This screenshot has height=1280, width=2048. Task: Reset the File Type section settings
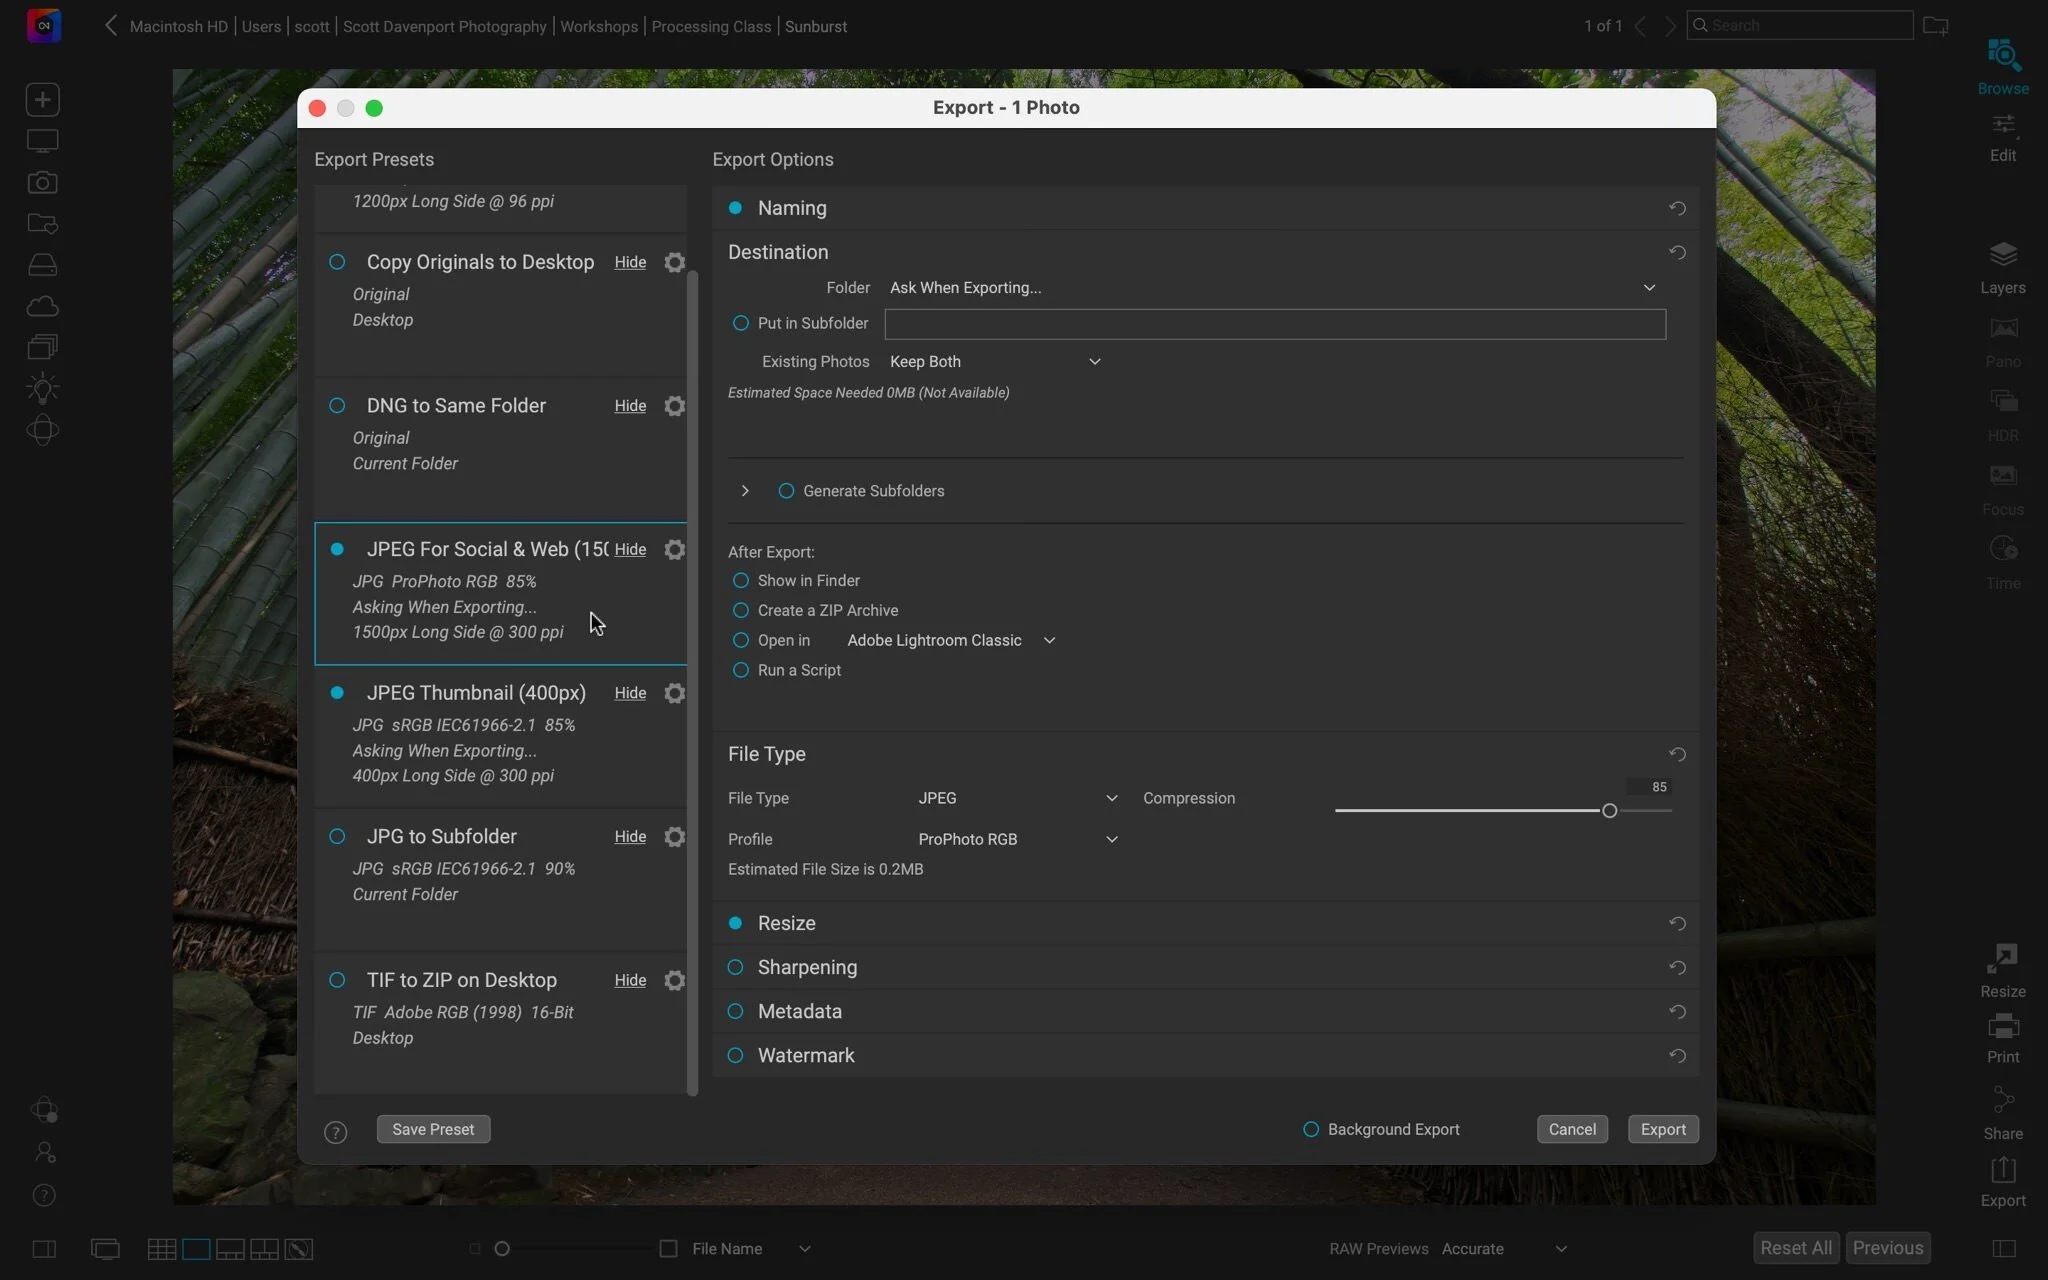tap(1677, 754)
